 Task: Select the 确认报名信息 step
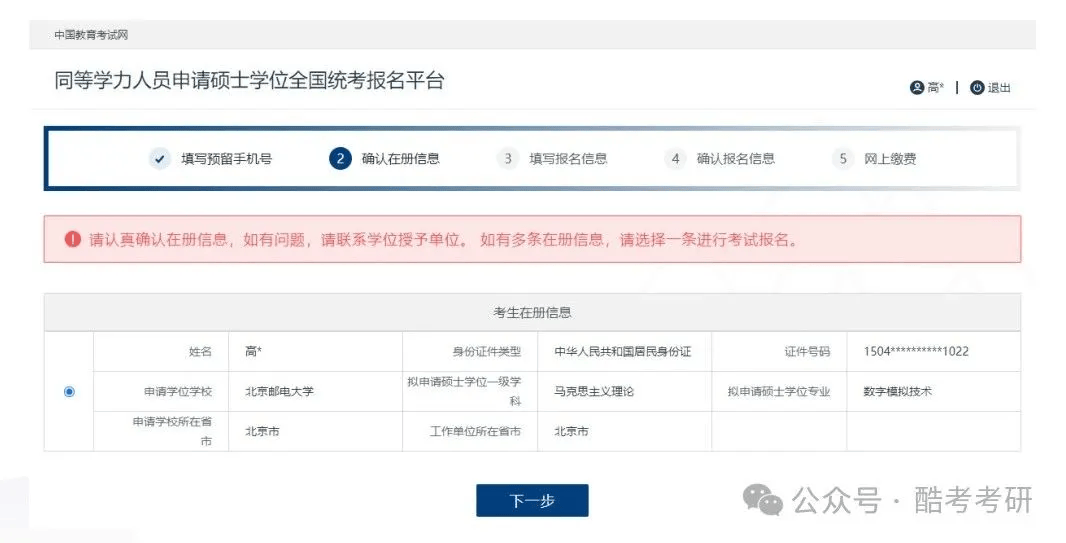736,159
